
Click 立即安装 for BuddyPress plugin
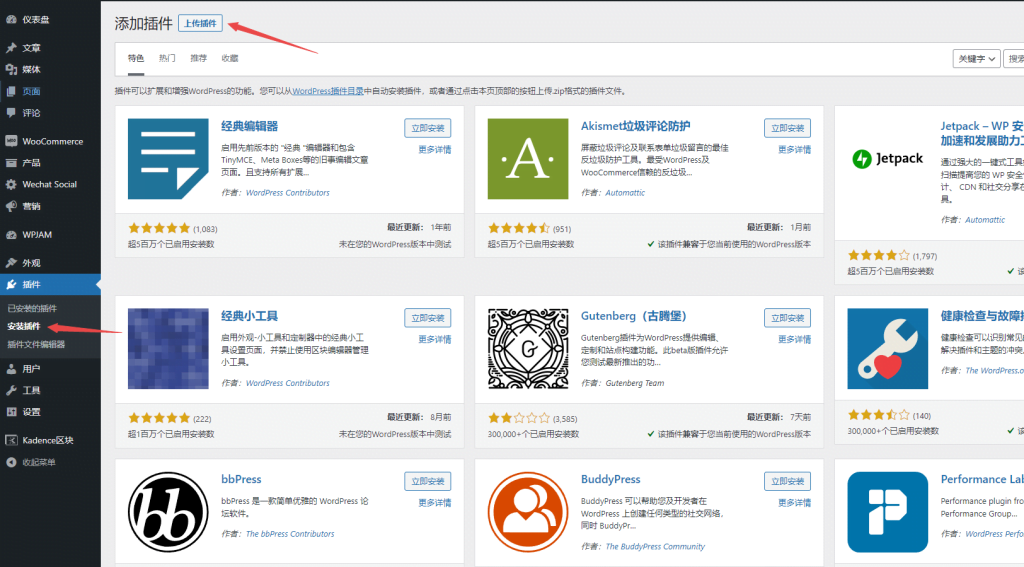pyautogui.click(x=788, y=481)
